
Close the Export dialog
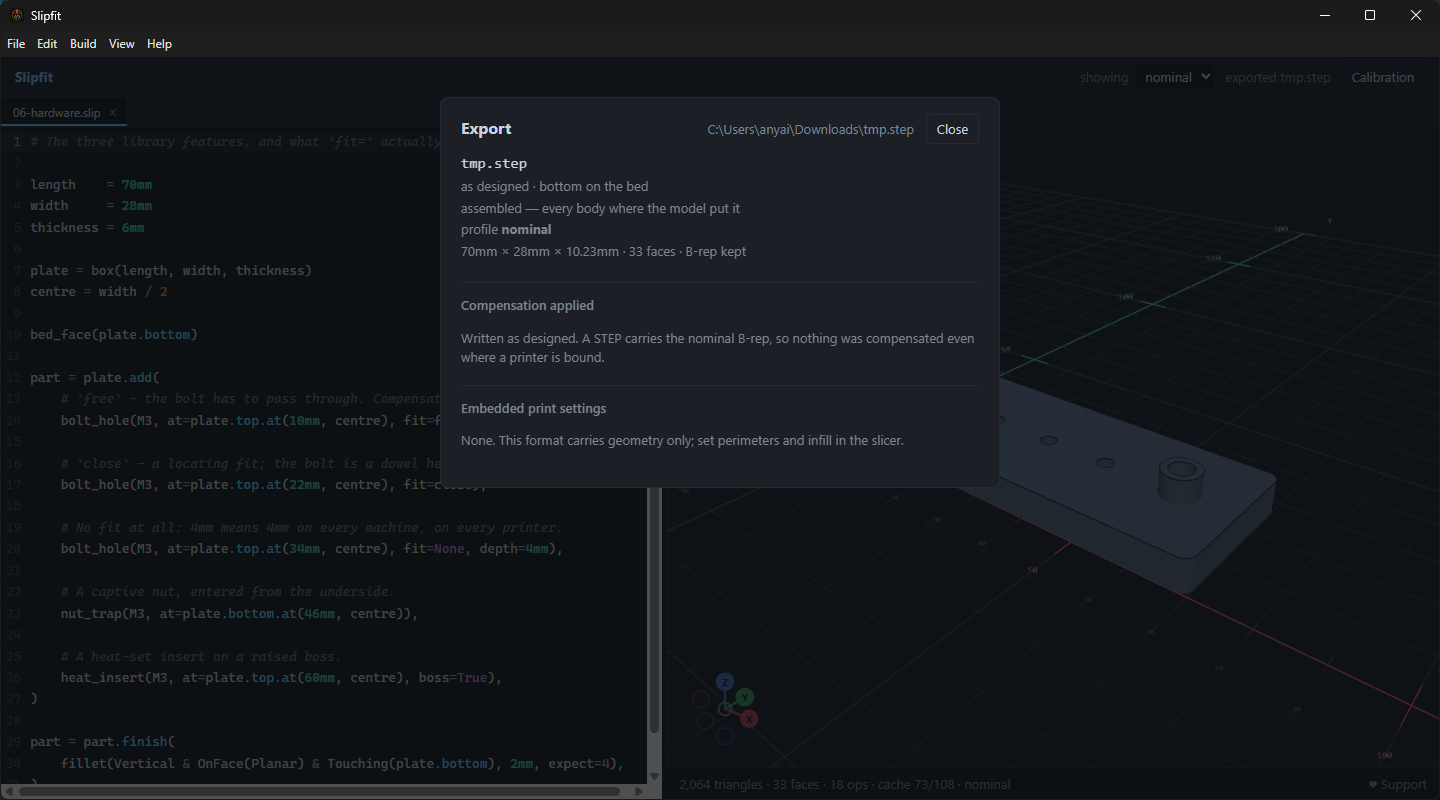(952, 129)
